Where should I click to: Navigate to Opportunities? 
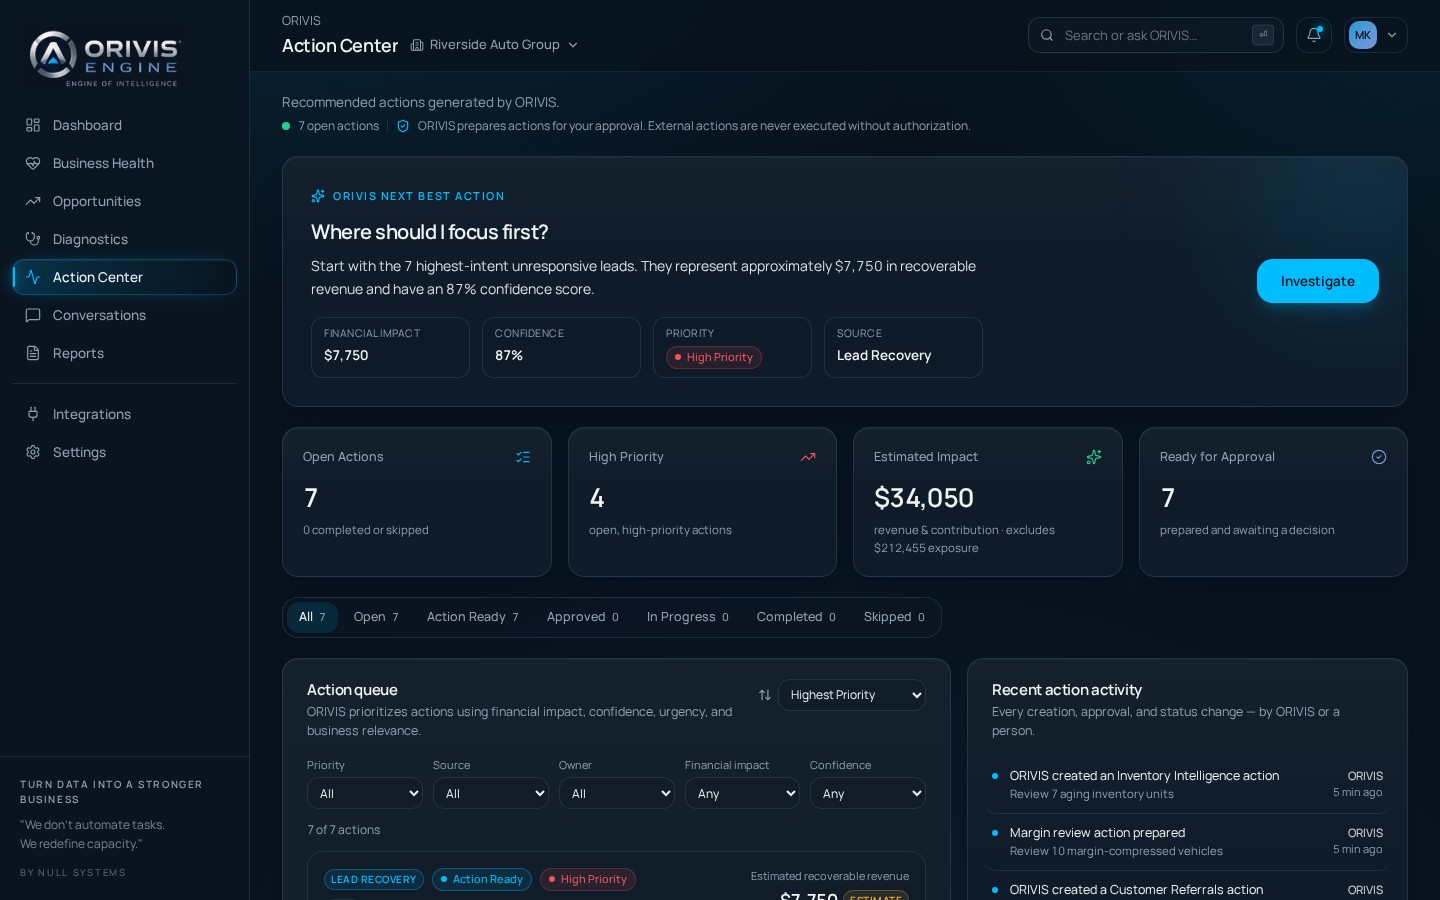[124, 201]
